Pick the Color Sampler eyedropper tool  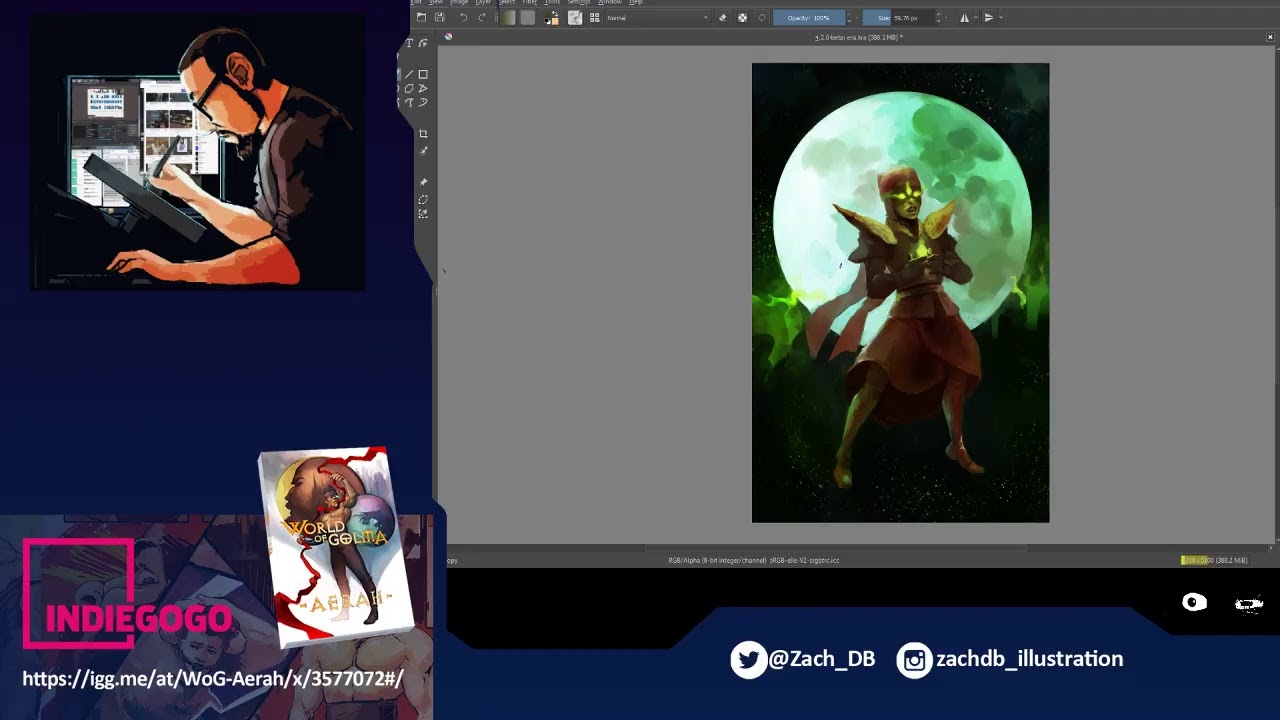pyautogui.click(x=423, y=151)
